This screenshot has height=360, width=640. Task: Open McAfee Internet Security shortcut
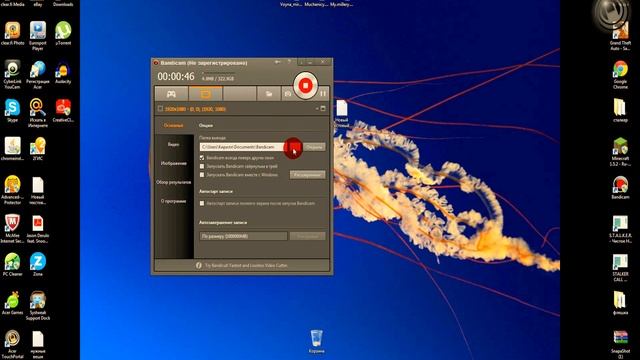click(x=12, y=229)
